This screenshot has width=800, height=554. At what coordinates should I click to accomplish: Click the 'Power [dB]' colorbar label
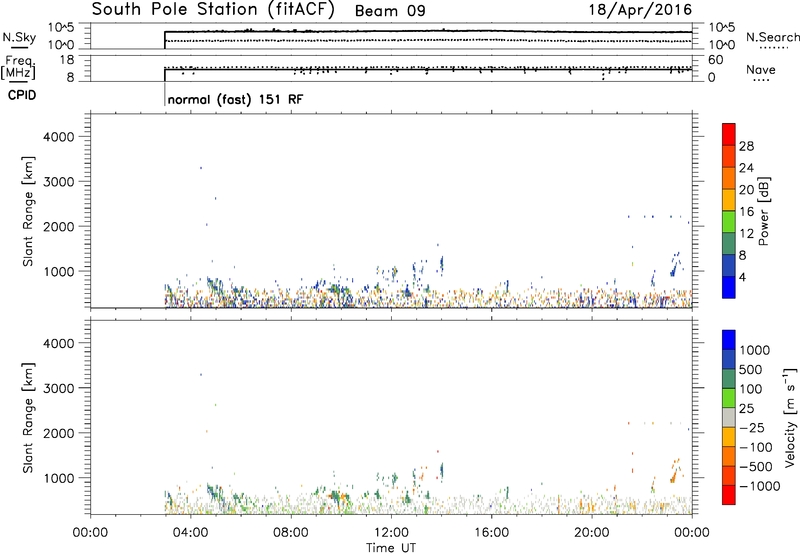pos(764,211)
